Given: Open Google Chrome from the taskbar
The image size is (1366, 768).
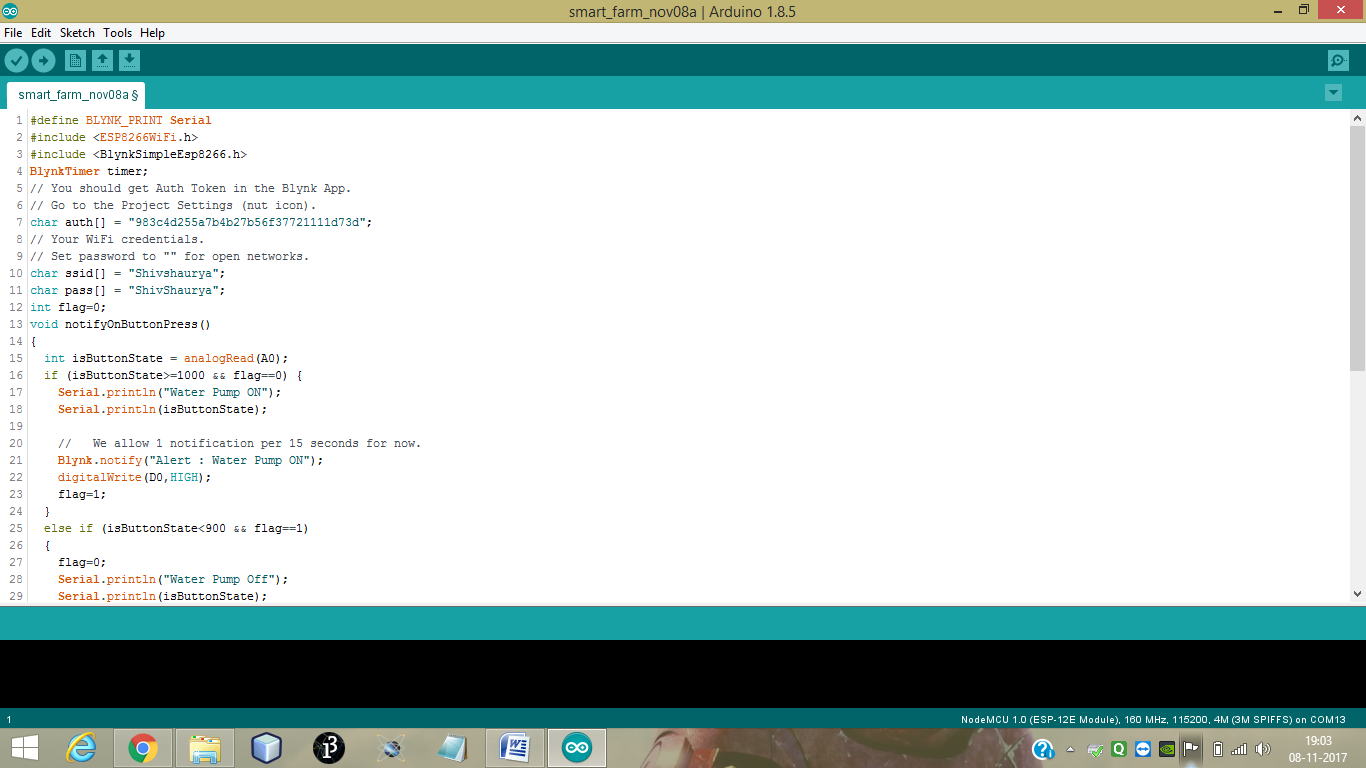Looking at the screenshot, I should 143,748.
